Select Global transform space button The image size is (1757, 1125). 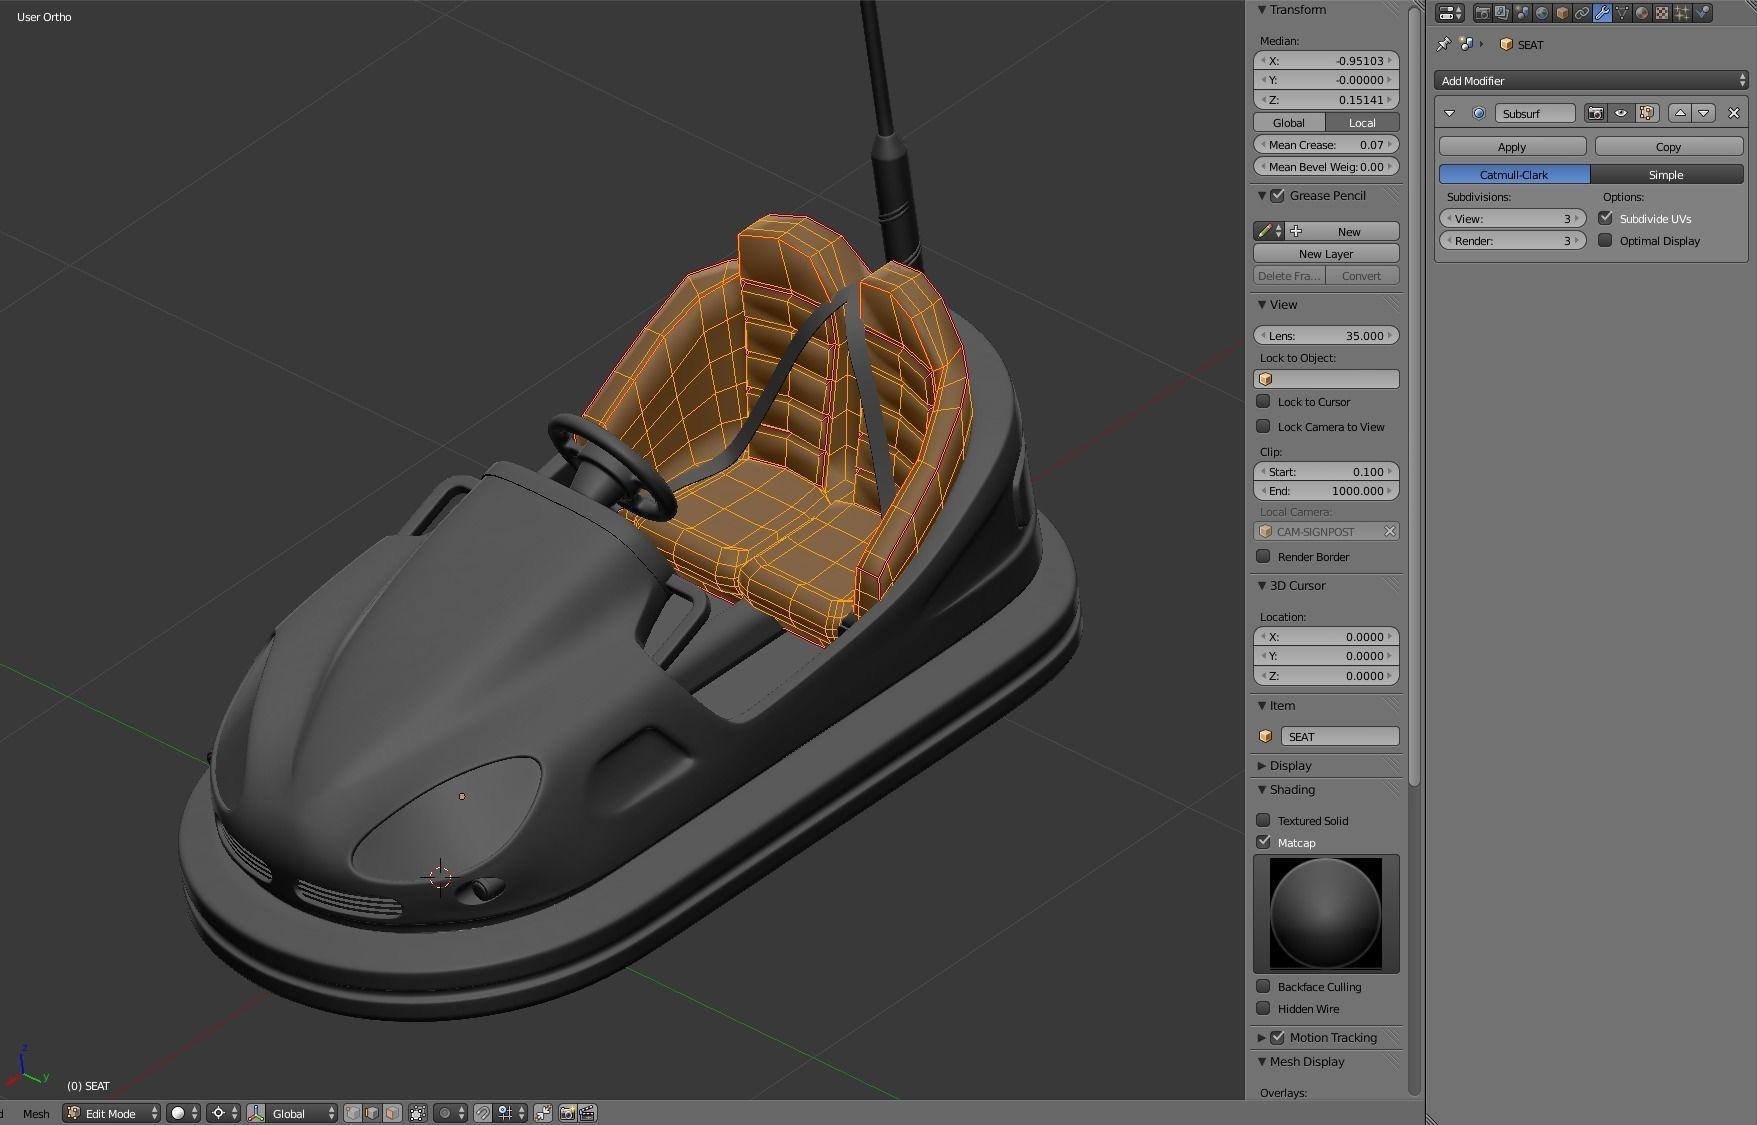[1289, 122]
